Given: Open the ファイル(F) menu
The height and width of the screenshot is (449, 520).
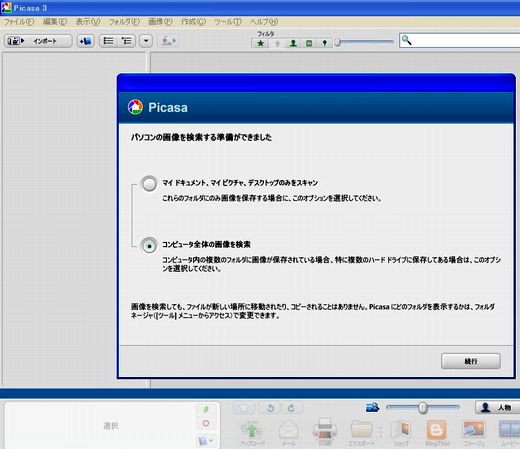Looking at the screenshot, I should [x=19, y=22].
